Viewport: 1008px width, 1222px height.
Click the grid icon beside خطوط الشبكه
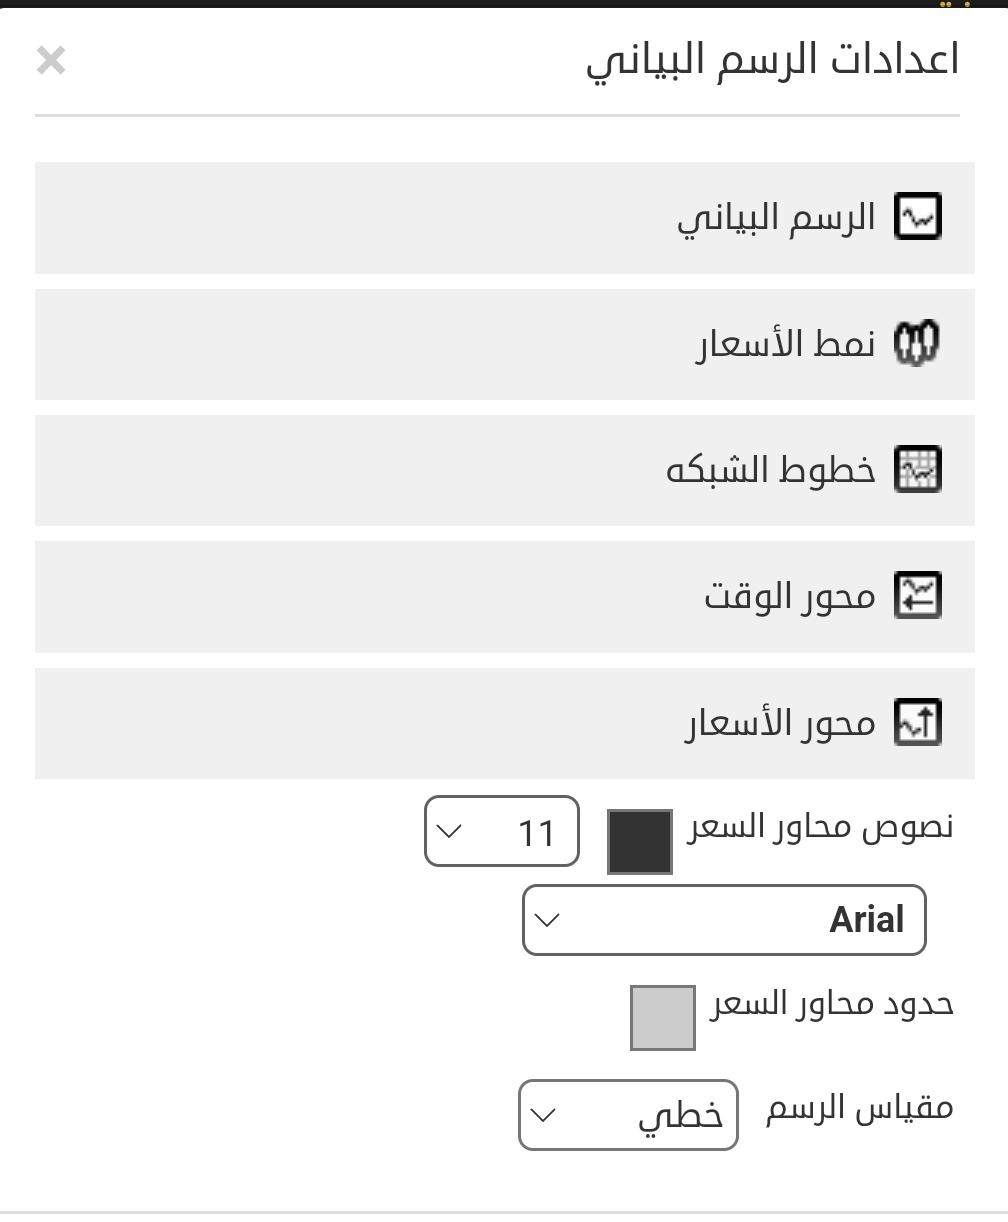point(917,470)
